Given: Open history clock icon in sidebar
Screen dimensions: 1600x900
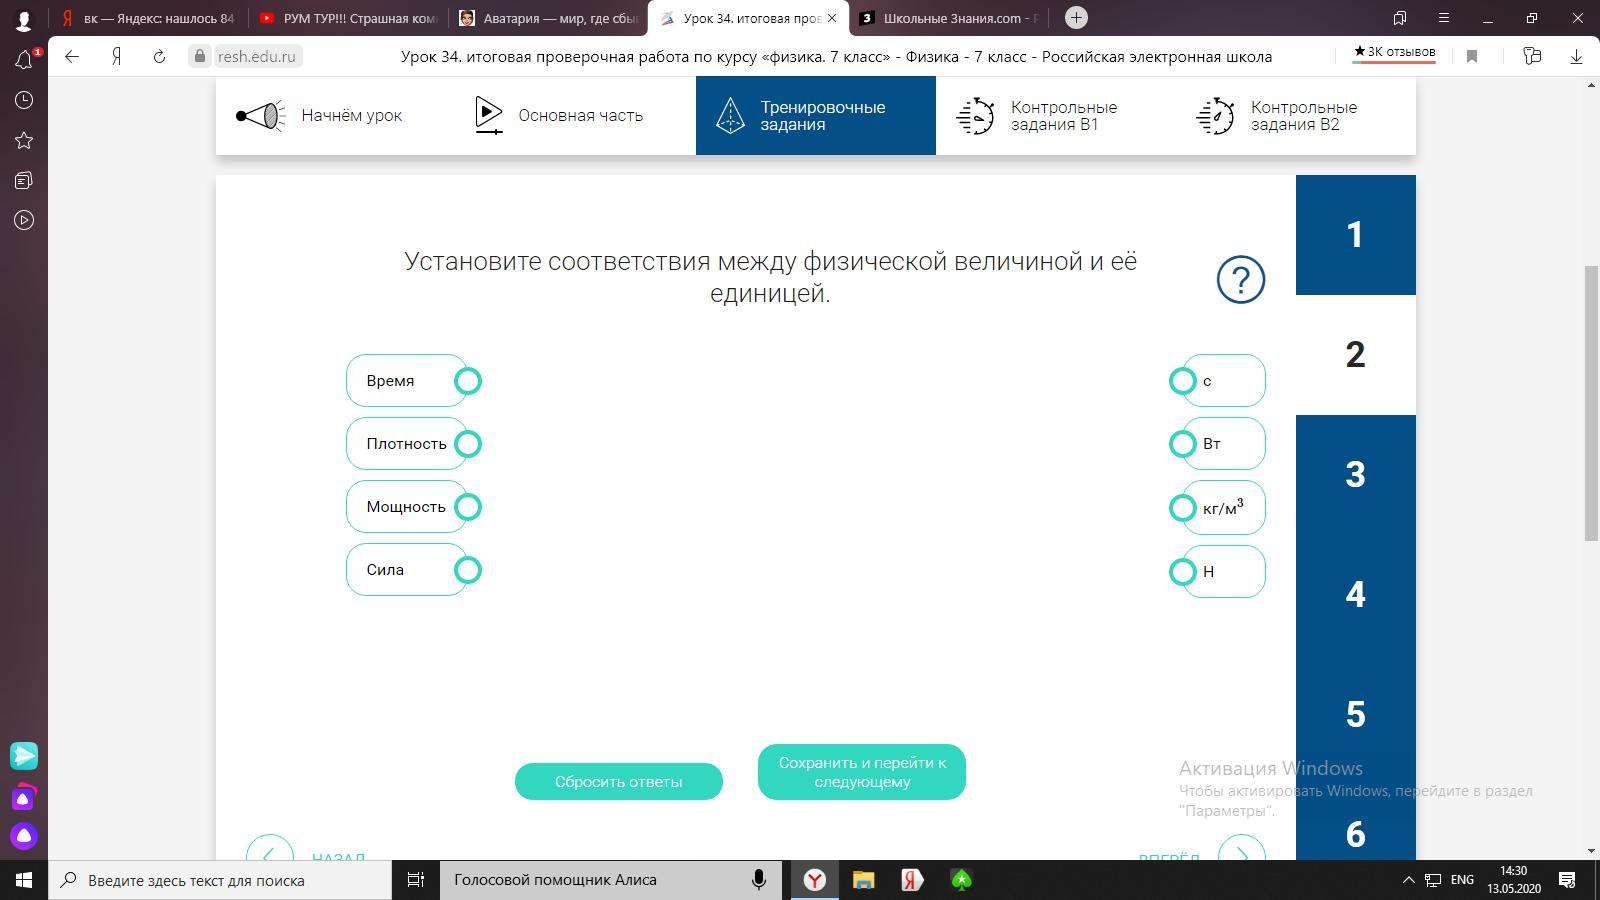Looking at the screenshot, I should [x=24, y=100].
